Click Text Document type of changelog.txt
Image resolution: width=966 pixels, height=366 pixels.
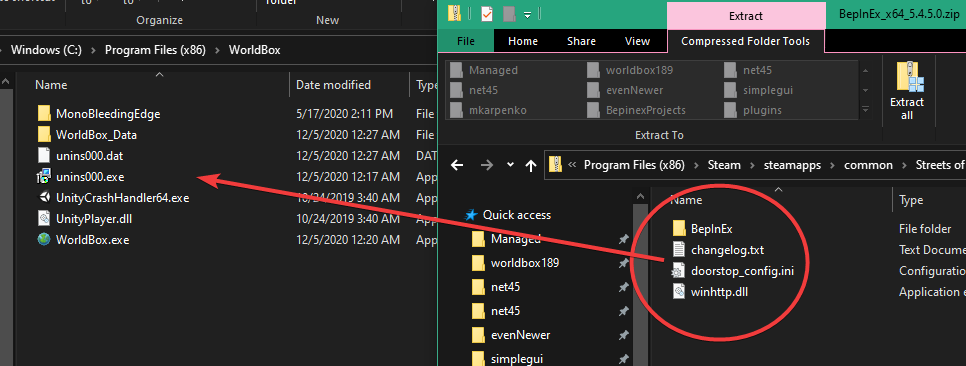tap(932, 250)
